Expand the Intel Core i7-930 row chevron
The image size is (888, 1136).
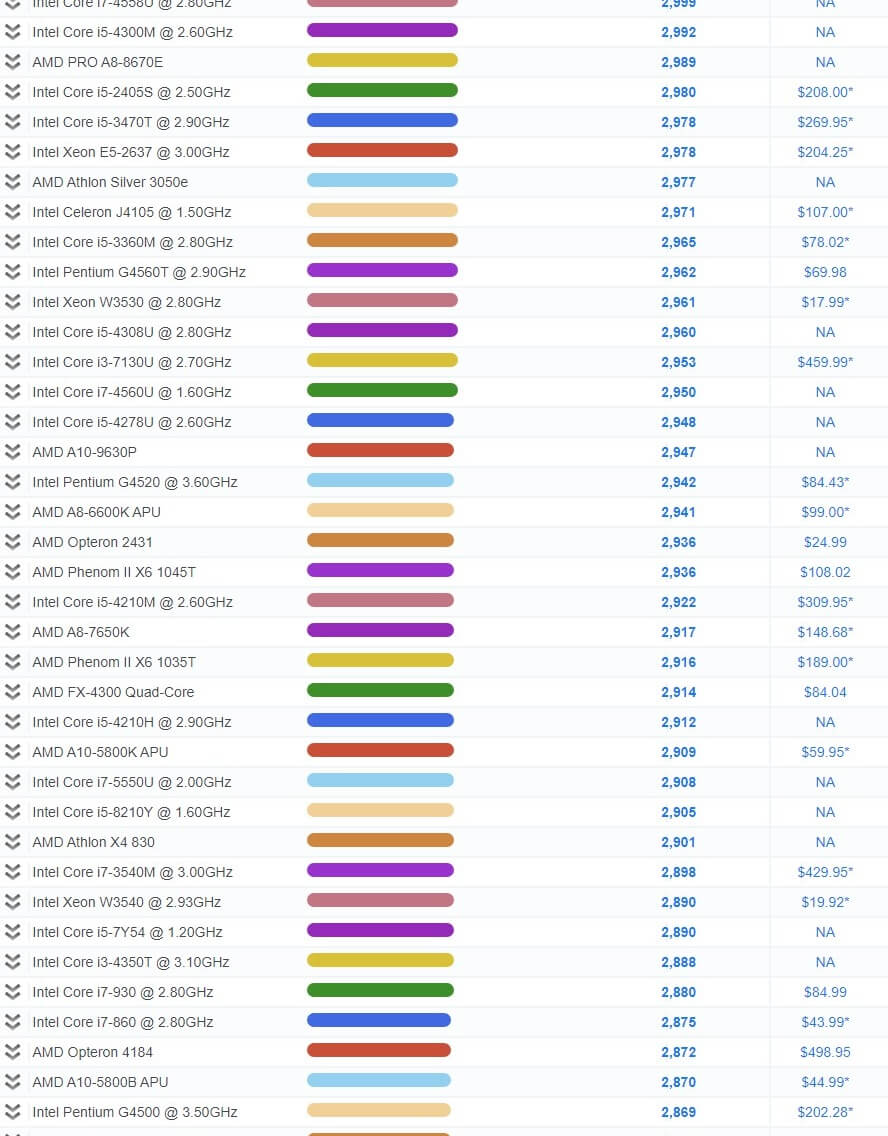(x=12, y=992)
